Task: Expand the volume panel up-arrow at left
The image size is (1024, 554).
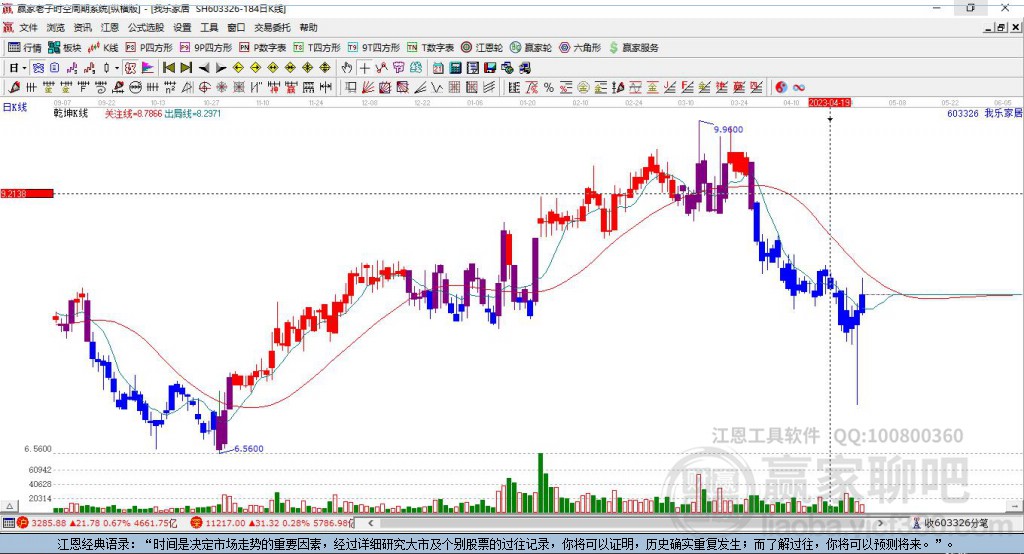Action: coord(9,506)
